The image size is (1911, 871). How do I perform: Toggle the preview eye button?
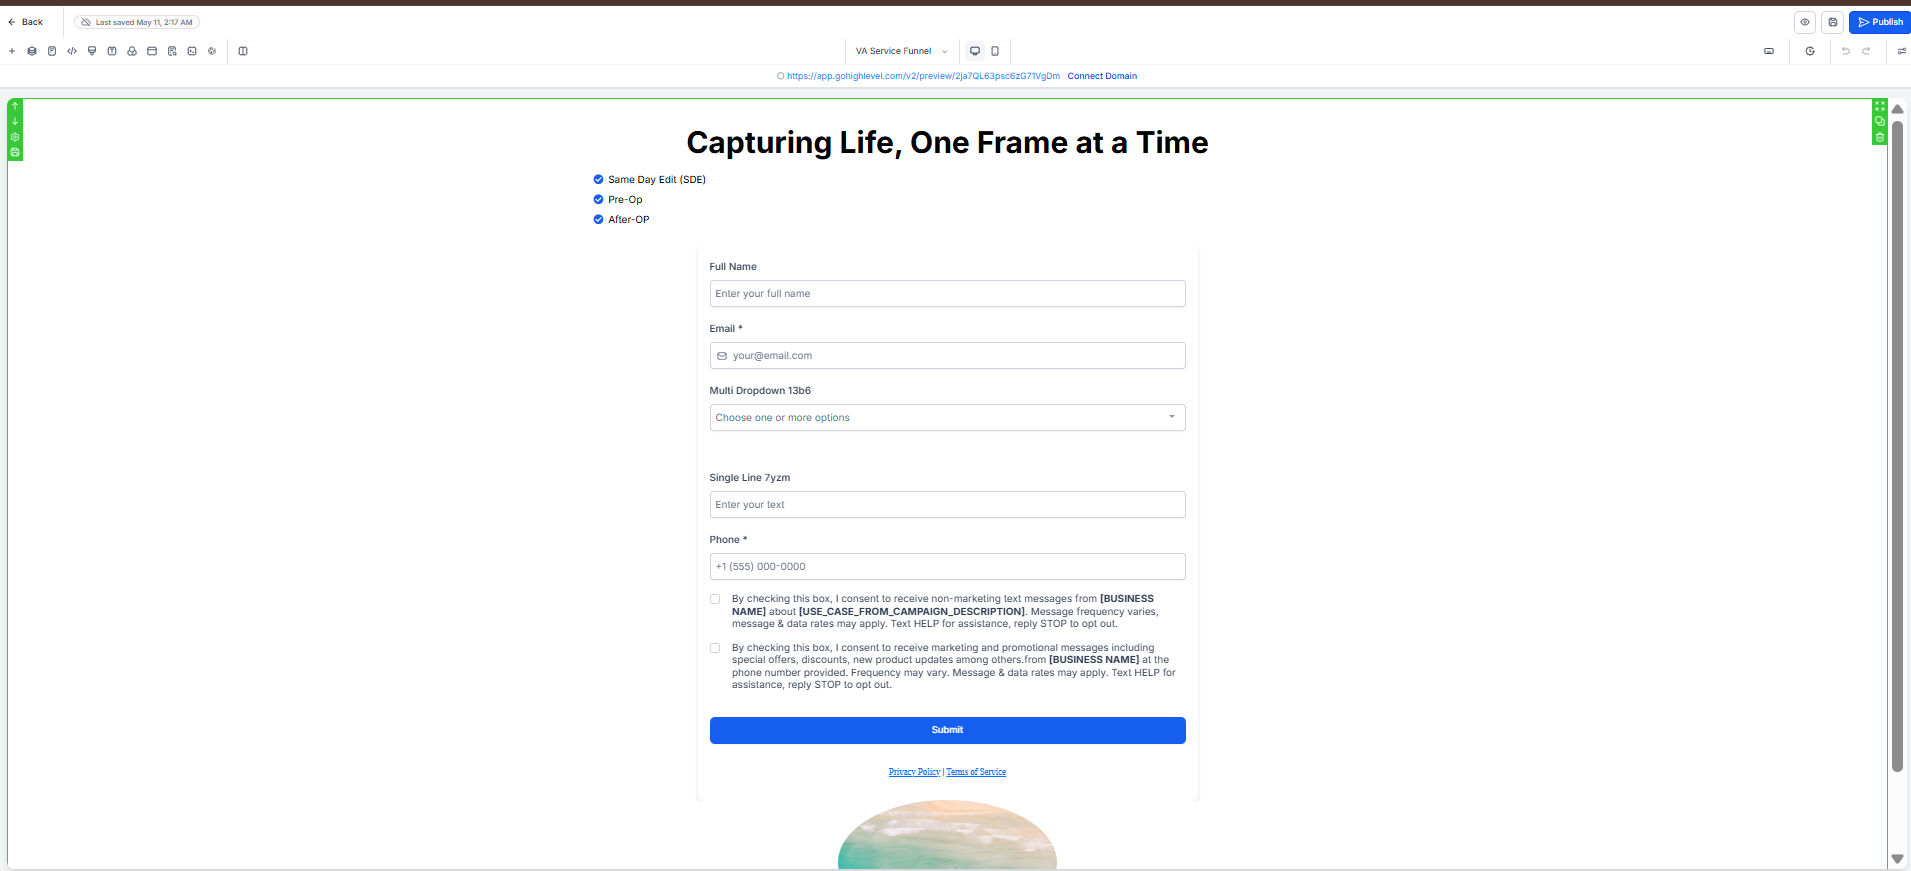point(1805,22)
